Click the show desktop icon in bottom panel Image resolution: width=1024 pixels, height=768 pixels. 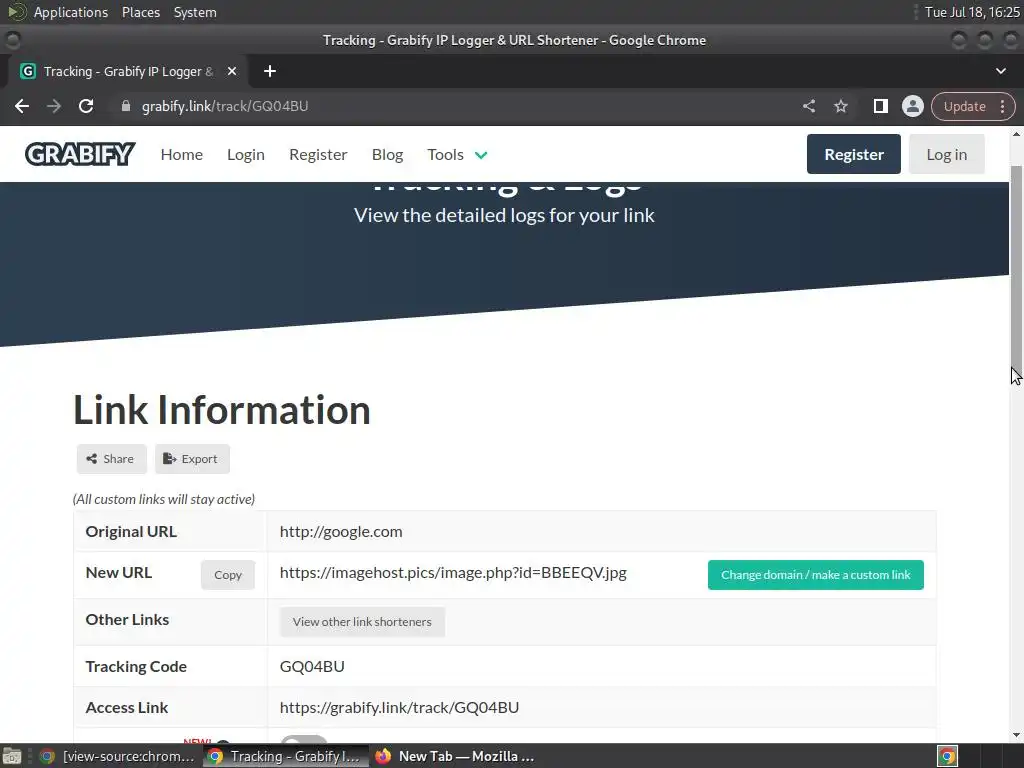12,756
